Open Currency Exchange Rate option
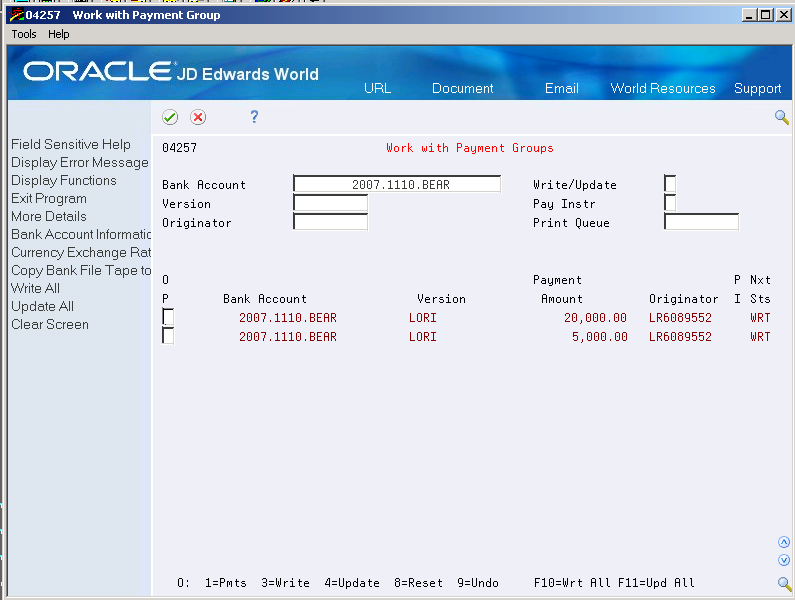Screen dimensions: 795x600 coord(81,253)
